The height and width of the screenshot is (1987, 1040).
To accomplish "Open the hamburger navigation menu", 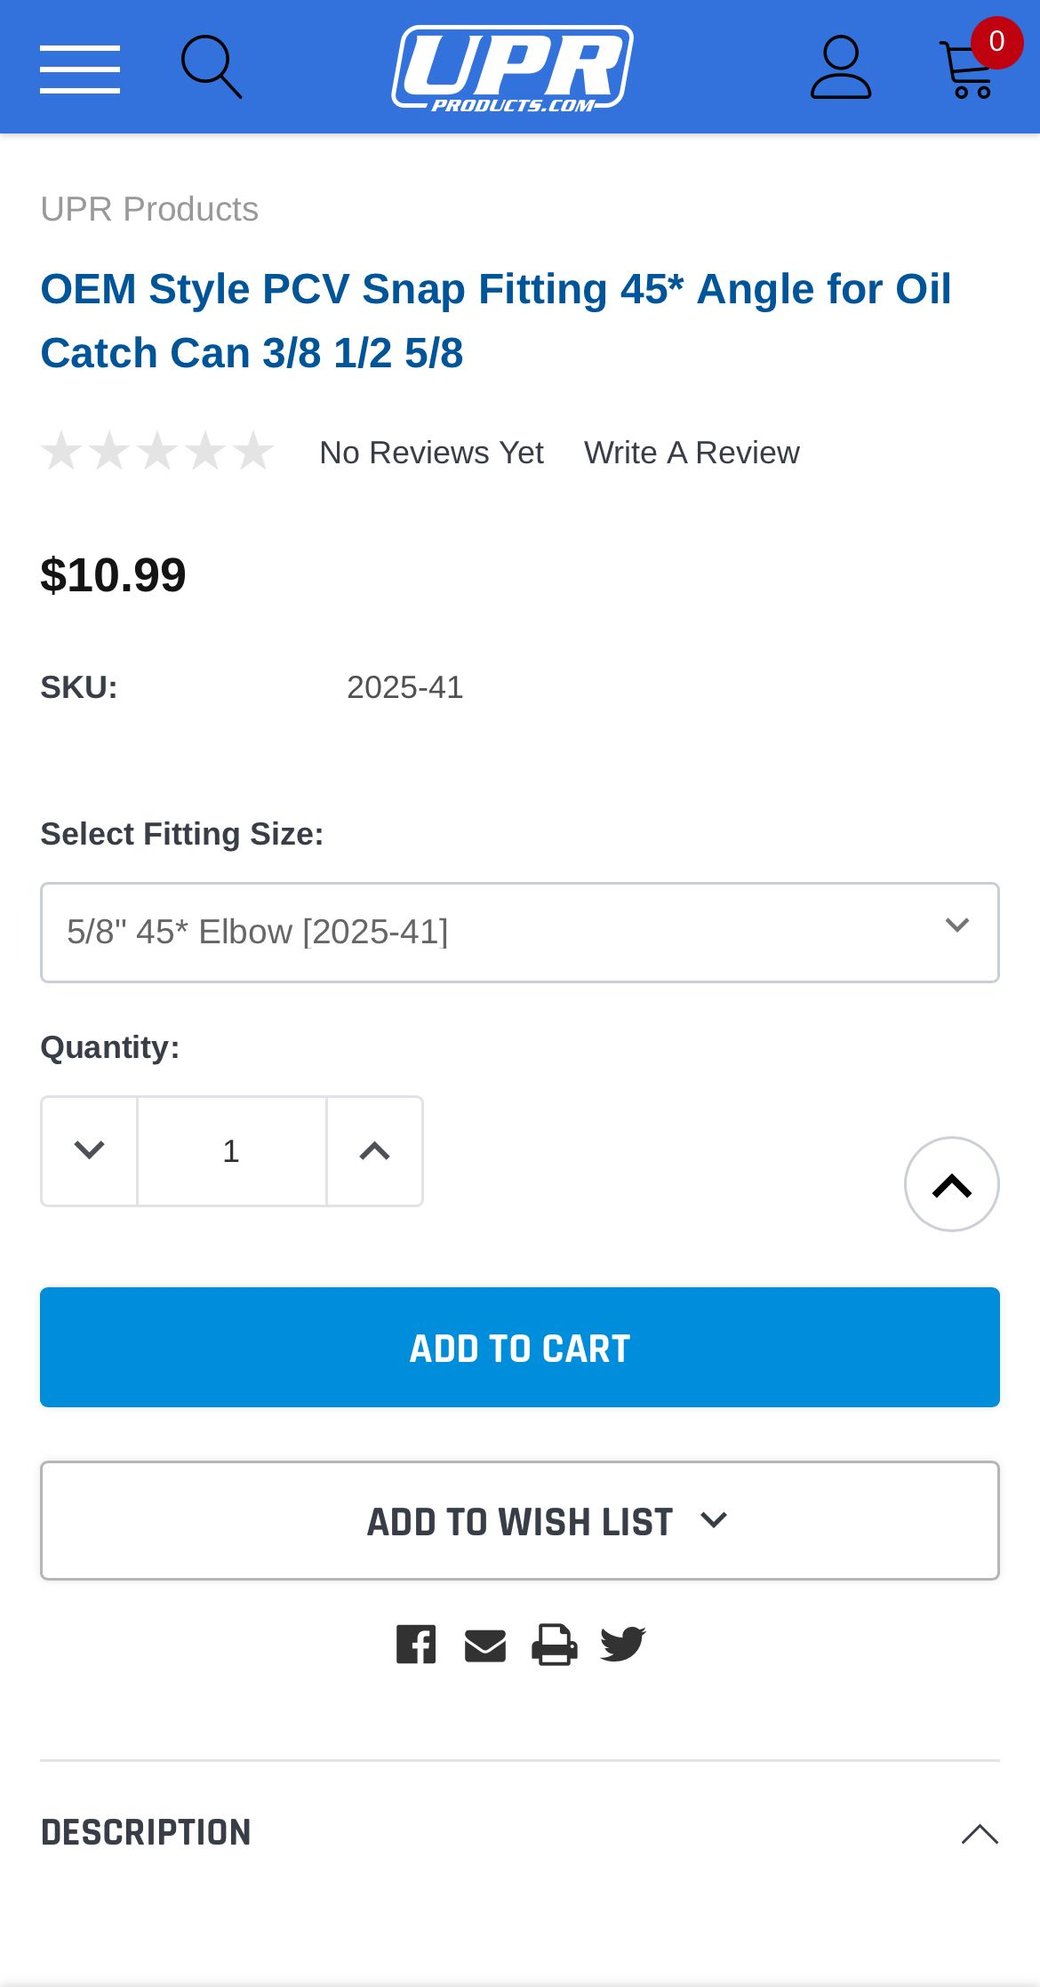I will (80, 68).
